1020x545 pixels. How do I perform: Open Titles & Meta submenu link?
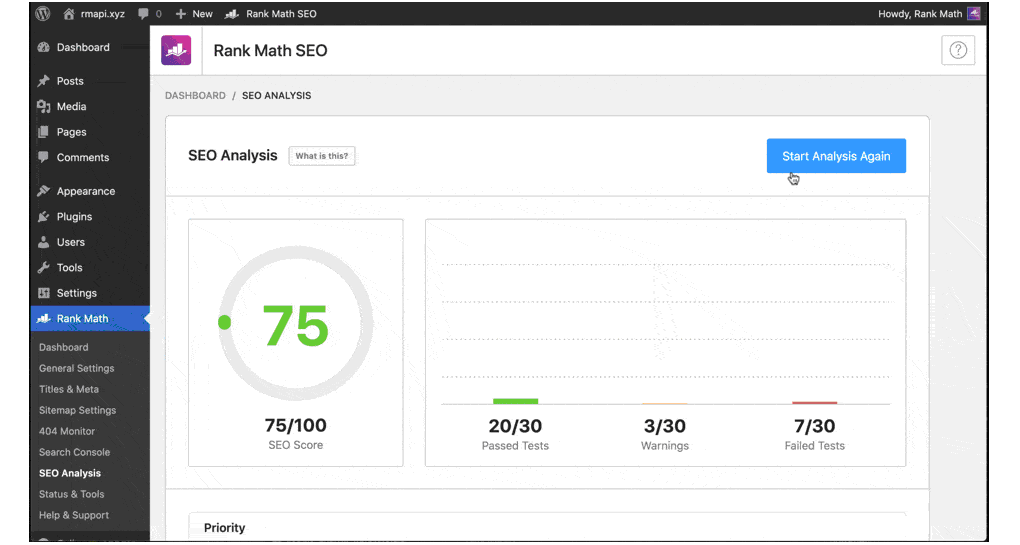tap(68, 389)
